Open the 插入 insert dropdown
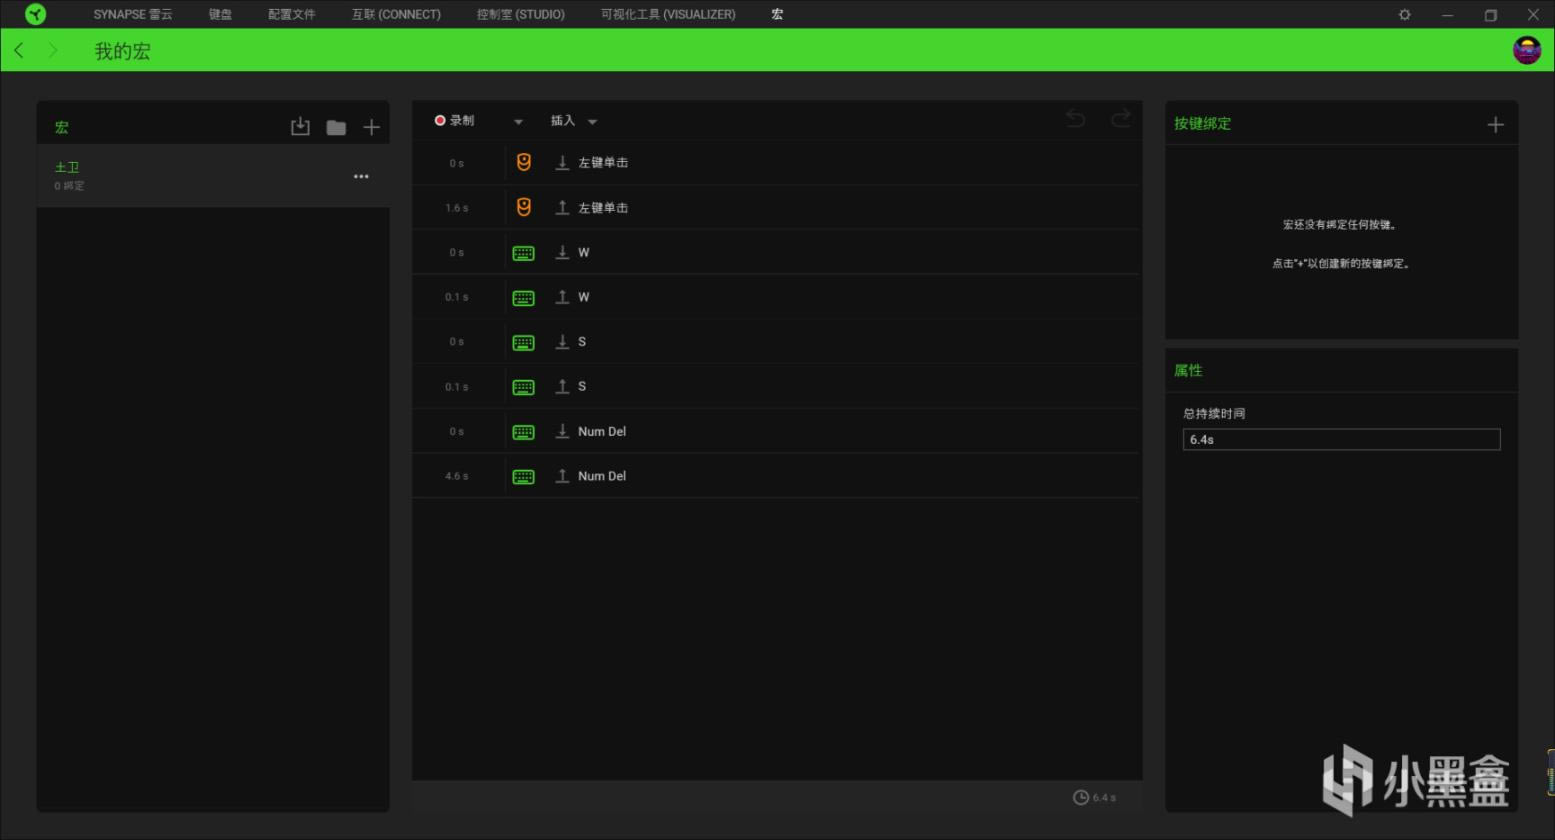This screenshot has width=1555, height=840. point(573,121)
